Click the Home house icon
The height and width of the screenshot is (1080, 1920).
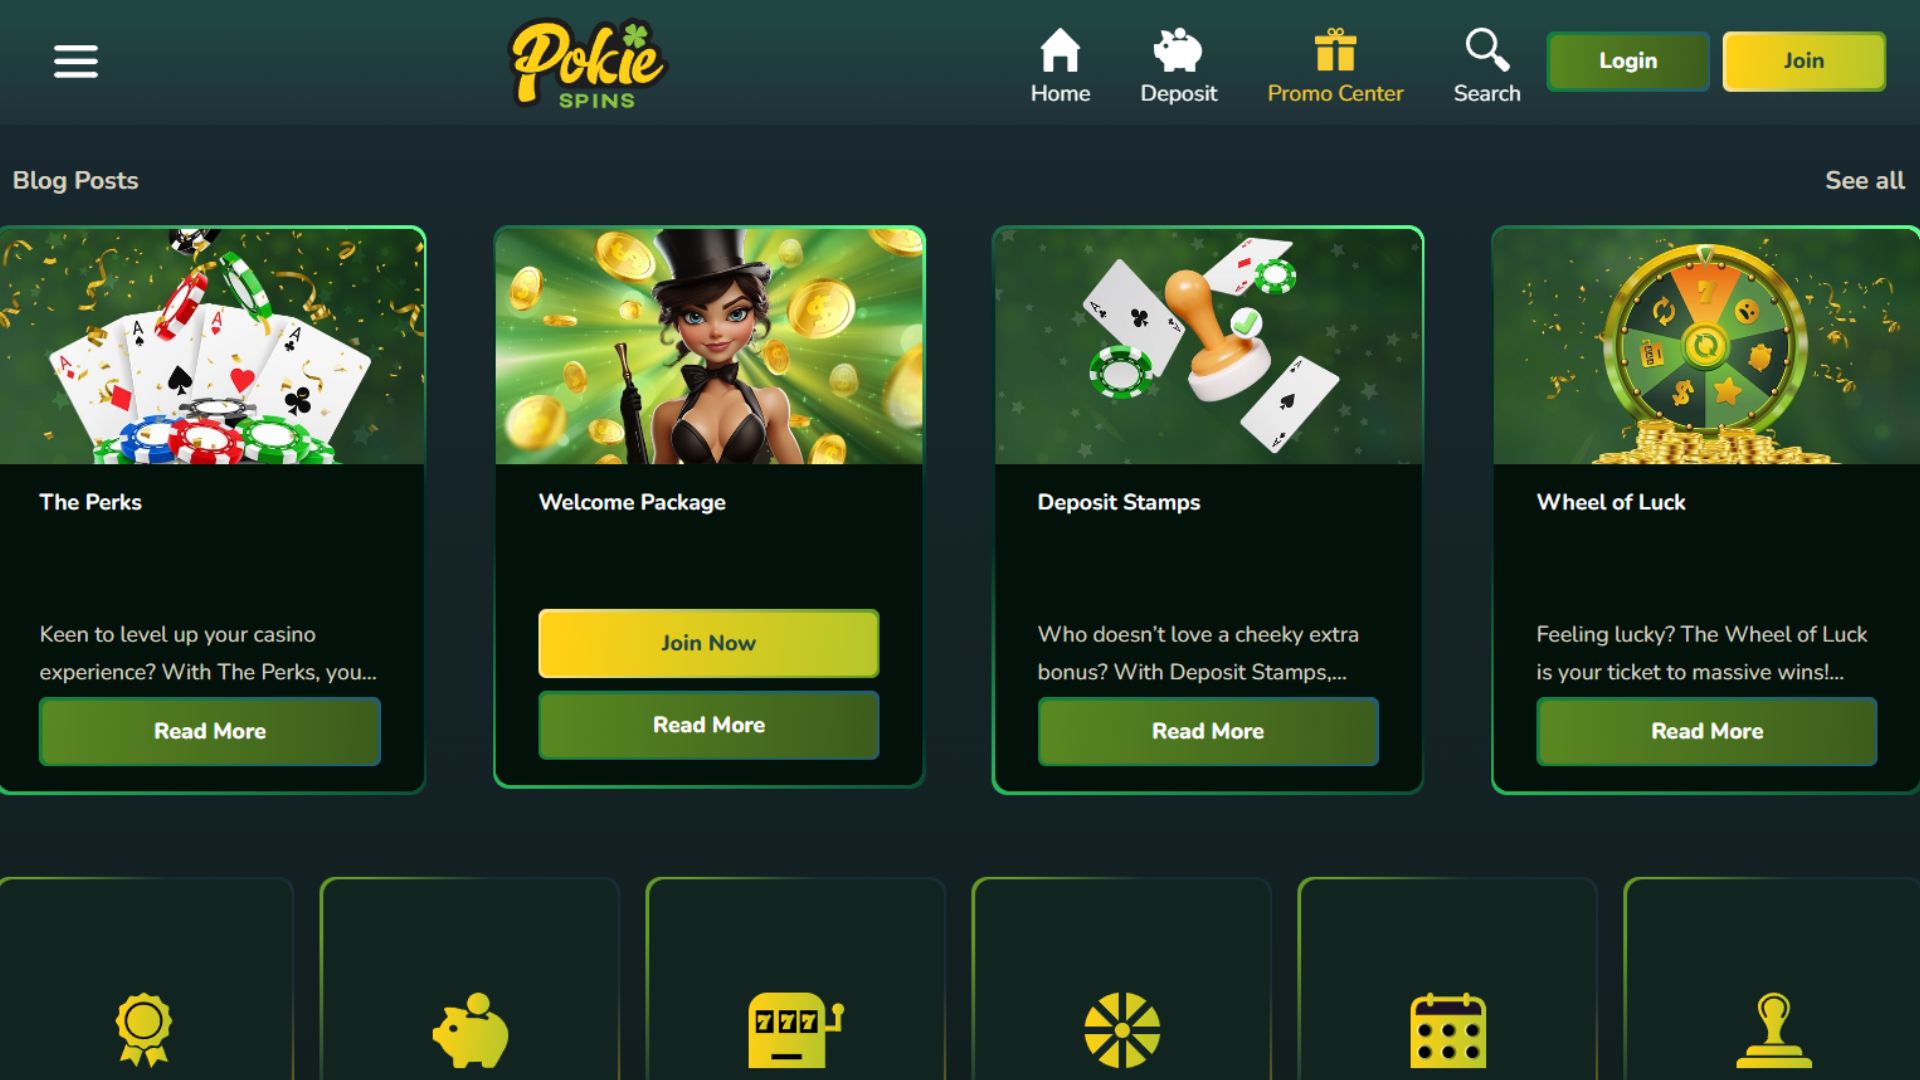pyautogui.click(x=1060, y=50)
